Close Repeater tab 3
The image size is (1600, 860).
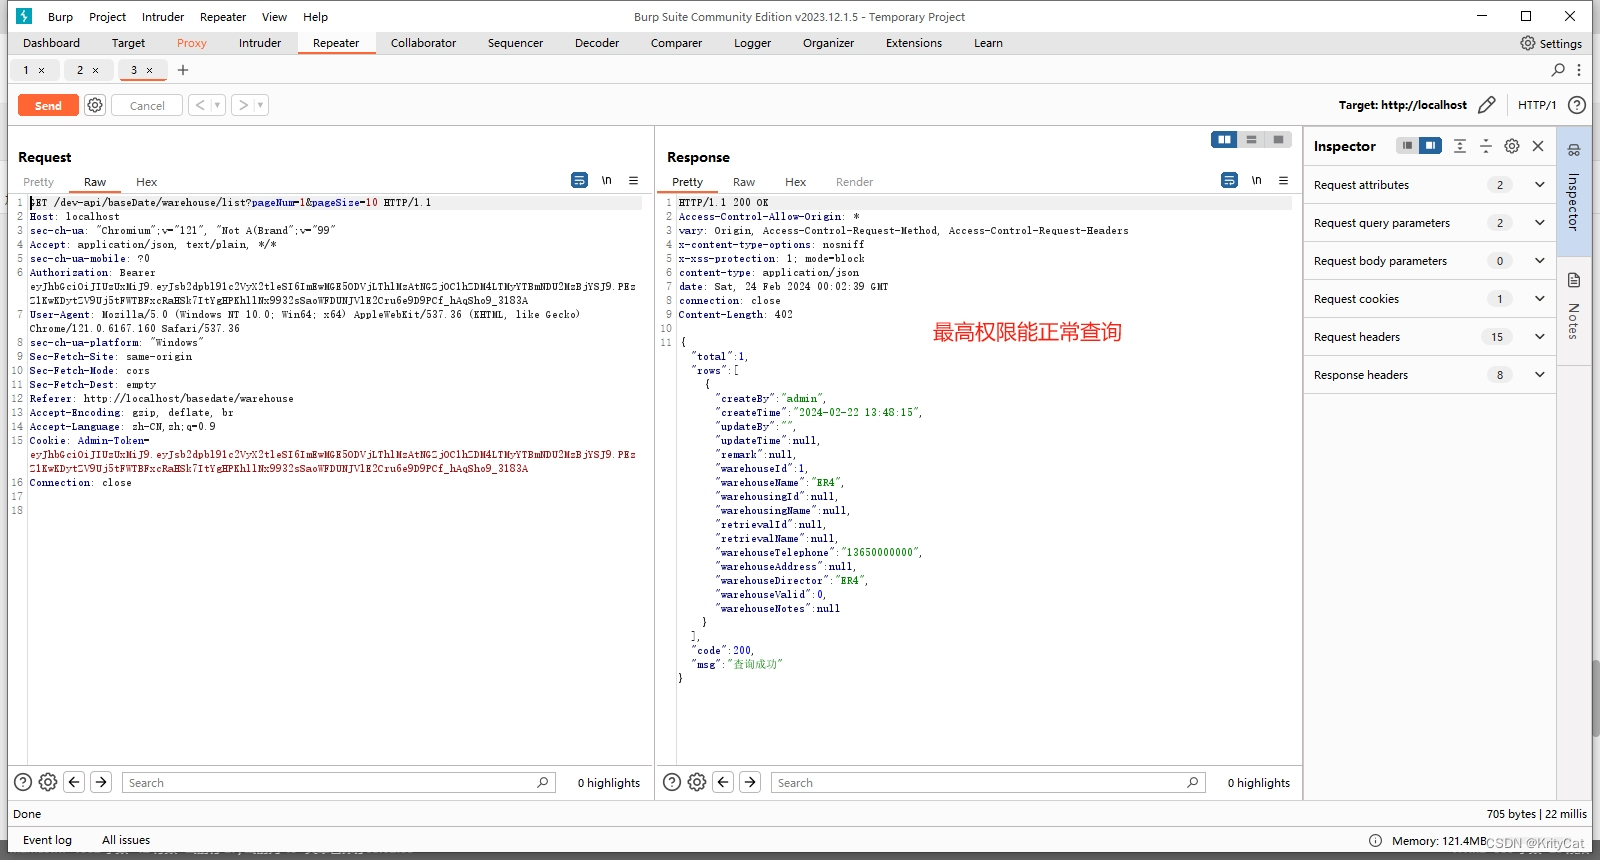pos(149,70)
